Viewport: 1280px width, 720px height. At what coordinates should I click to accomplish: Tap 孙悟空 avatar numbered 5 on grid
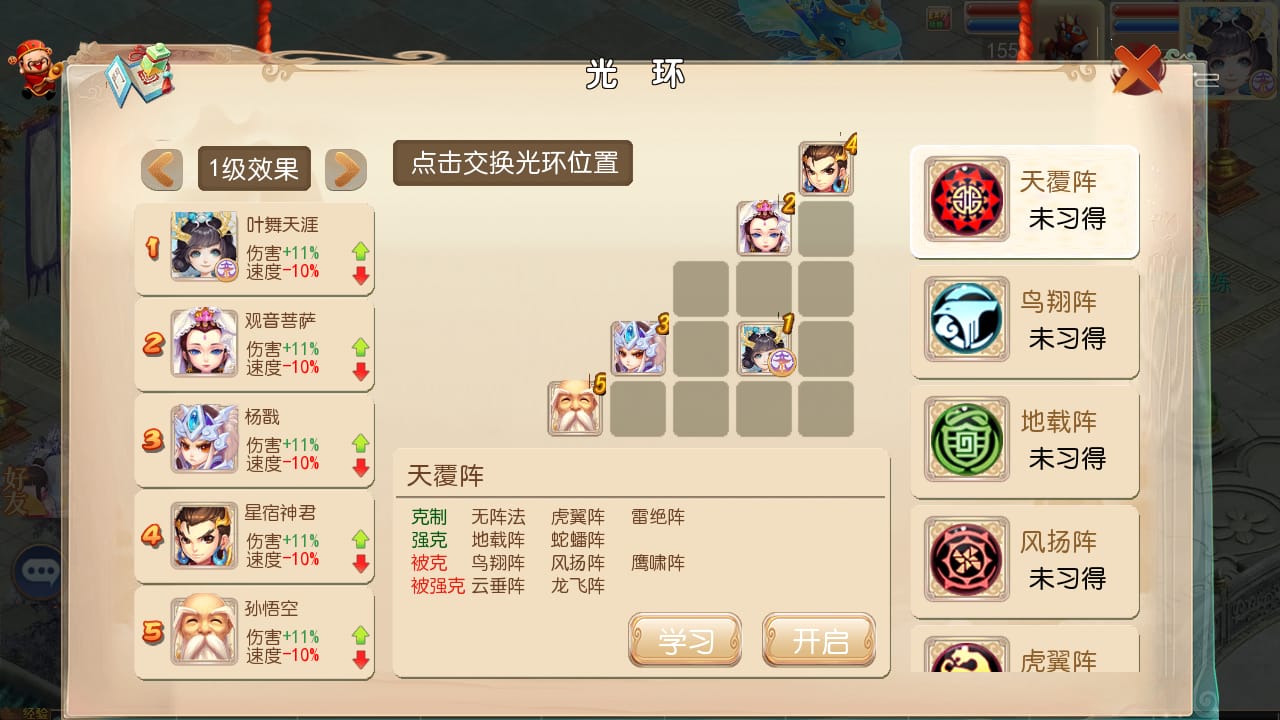(576, 408)
